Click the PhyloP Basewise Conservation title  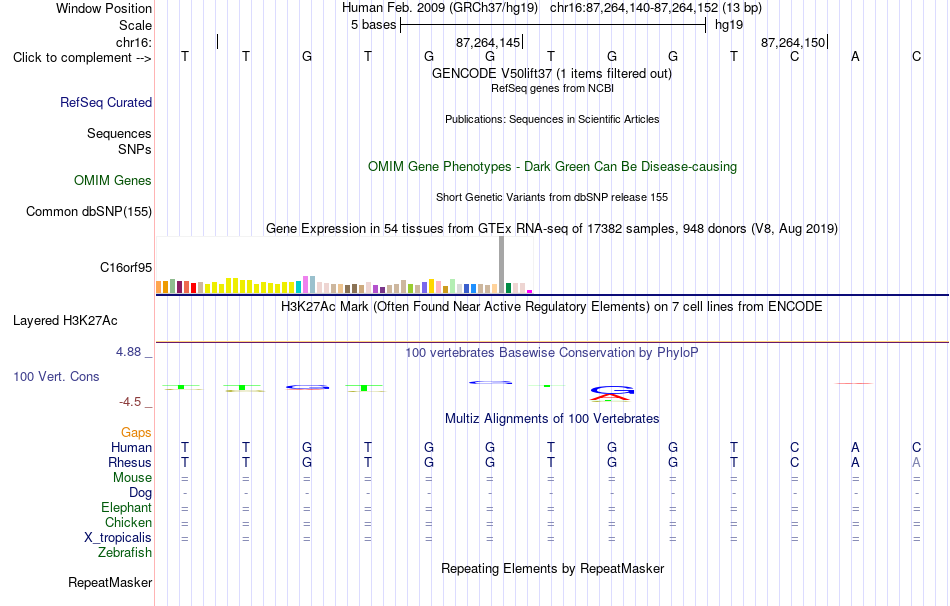pyautogui.click(x=552, y=352)
